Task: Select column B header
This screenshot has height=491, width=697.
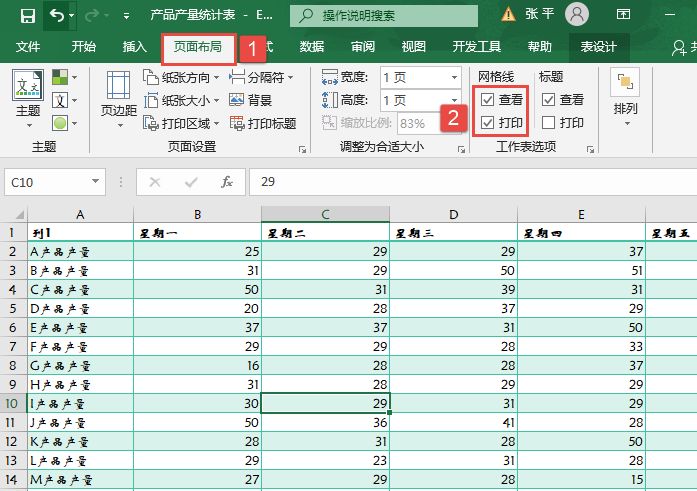Action: pyautogui.click(x=197, y=215)
